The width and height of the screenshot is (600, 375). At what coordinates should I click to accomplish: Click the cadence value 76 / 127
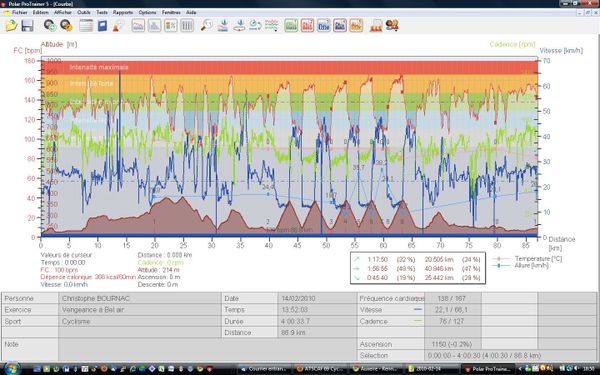click(x=452, y=321)
